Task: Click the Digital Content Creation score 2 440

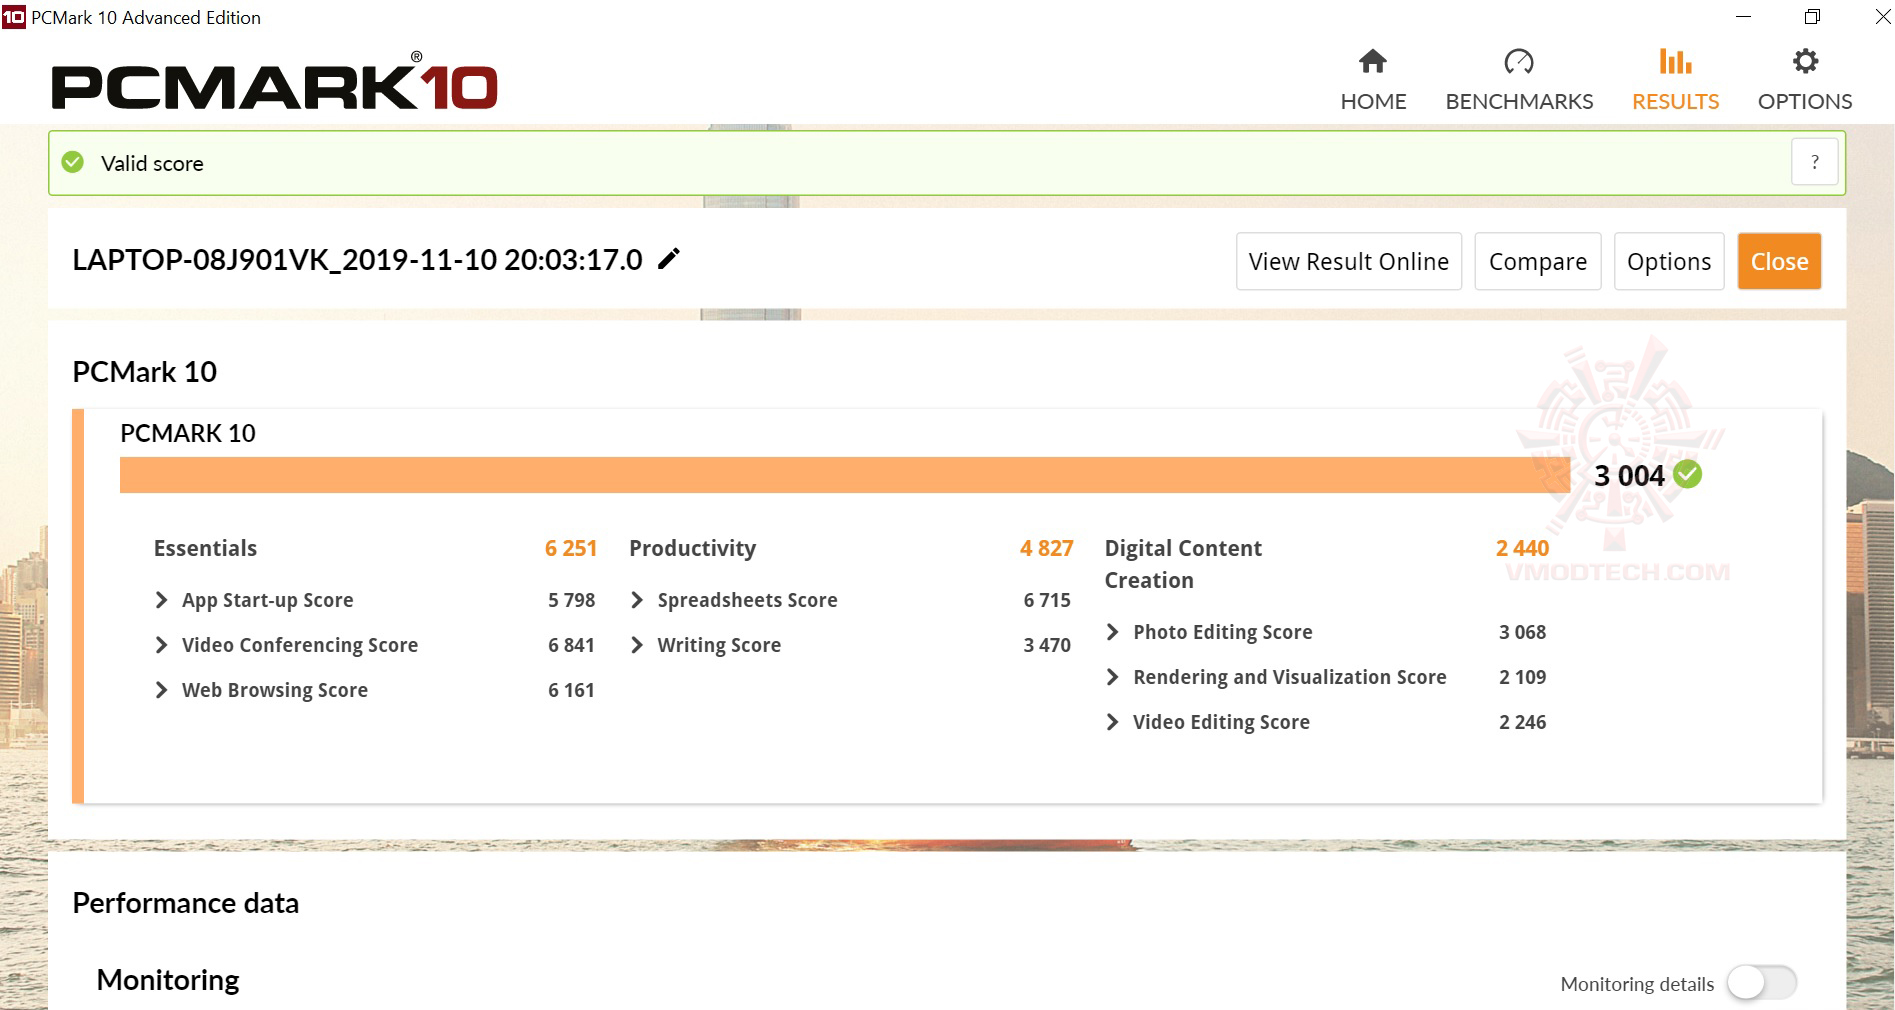Action: (x=1522, y=548)
